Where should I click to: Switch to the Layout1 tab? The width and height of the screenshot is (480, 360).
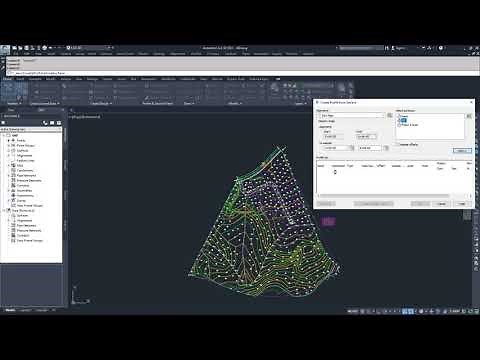click(26, 310)
